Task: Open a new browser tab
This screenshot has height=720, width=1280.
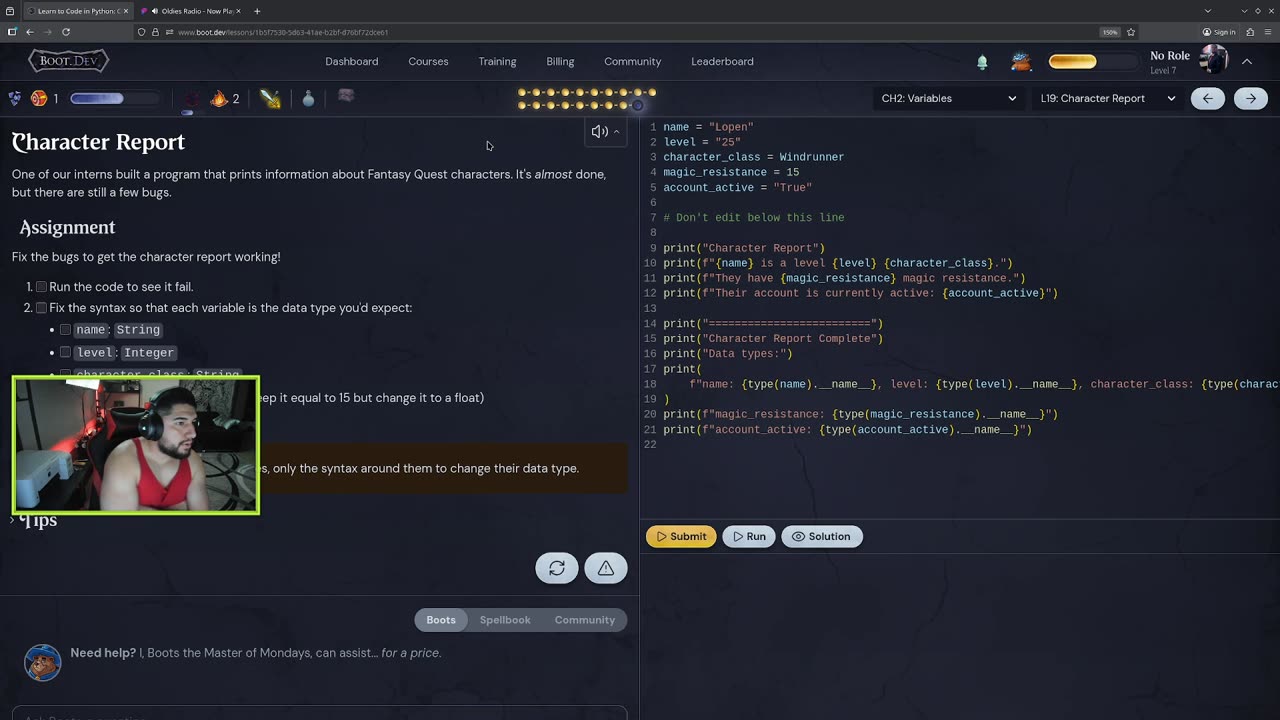Action: click(257, 11)
